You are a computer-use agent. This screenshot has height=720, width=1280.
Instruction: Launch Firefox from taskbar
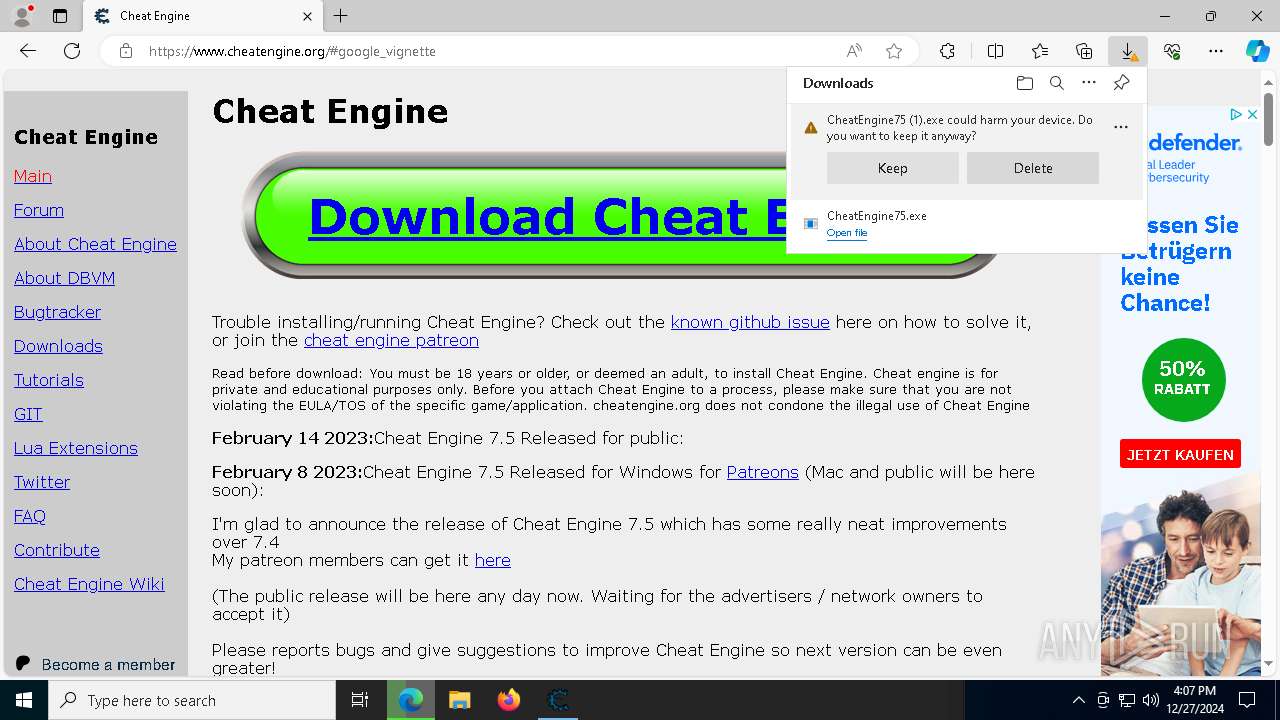click(509, 700)
